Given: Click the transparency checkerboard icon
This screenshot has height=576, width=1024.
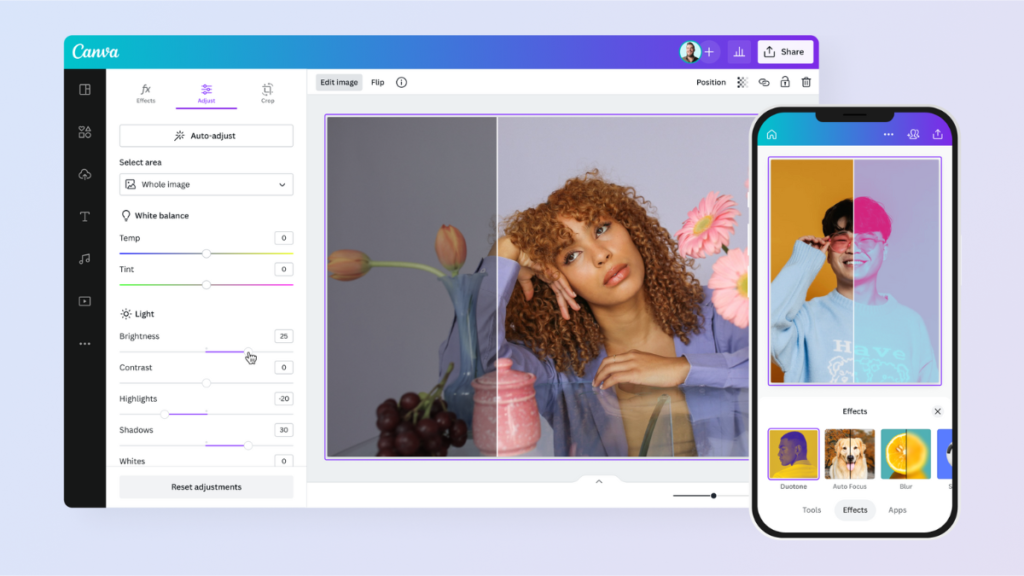Looking at the screenshot, I should [x=742, y=82].
